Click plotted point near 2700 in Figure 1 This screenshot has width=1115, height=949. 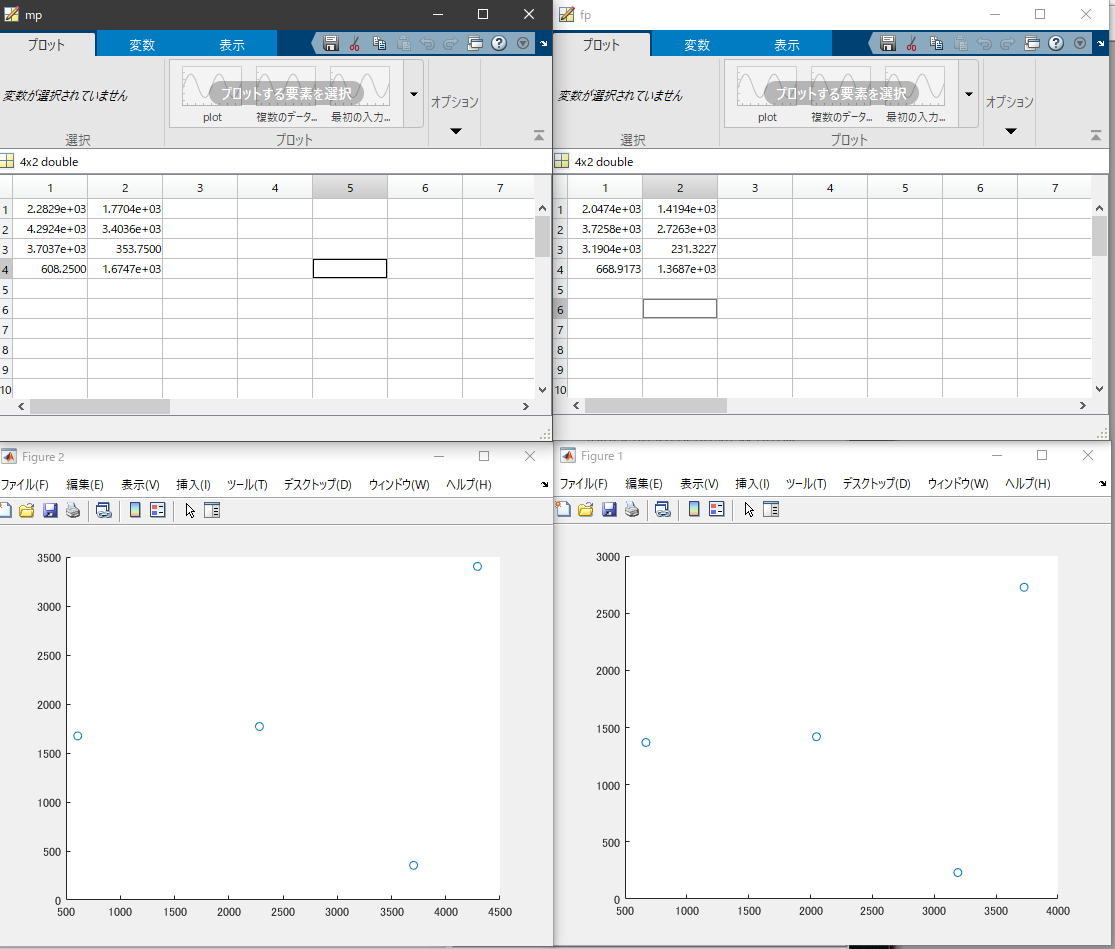click(1024, 587)
